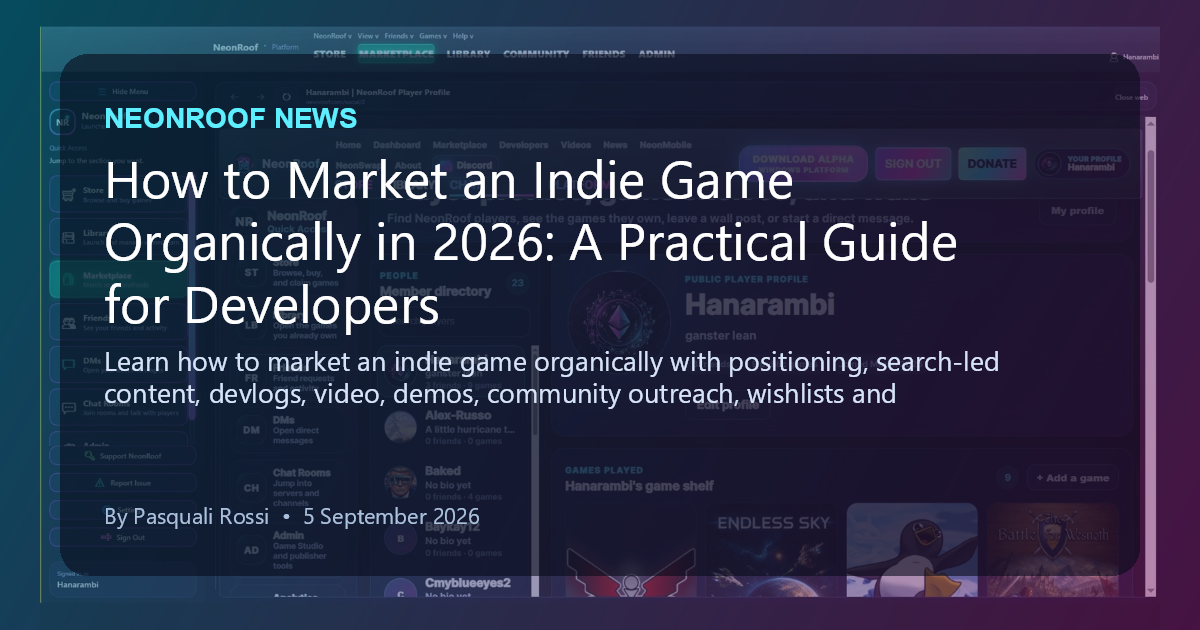Open the Battle for Wesnoth thumbnail
Image resolution: width=1200 pixels, height=630 pixels.
click(x=1052, y=552)
